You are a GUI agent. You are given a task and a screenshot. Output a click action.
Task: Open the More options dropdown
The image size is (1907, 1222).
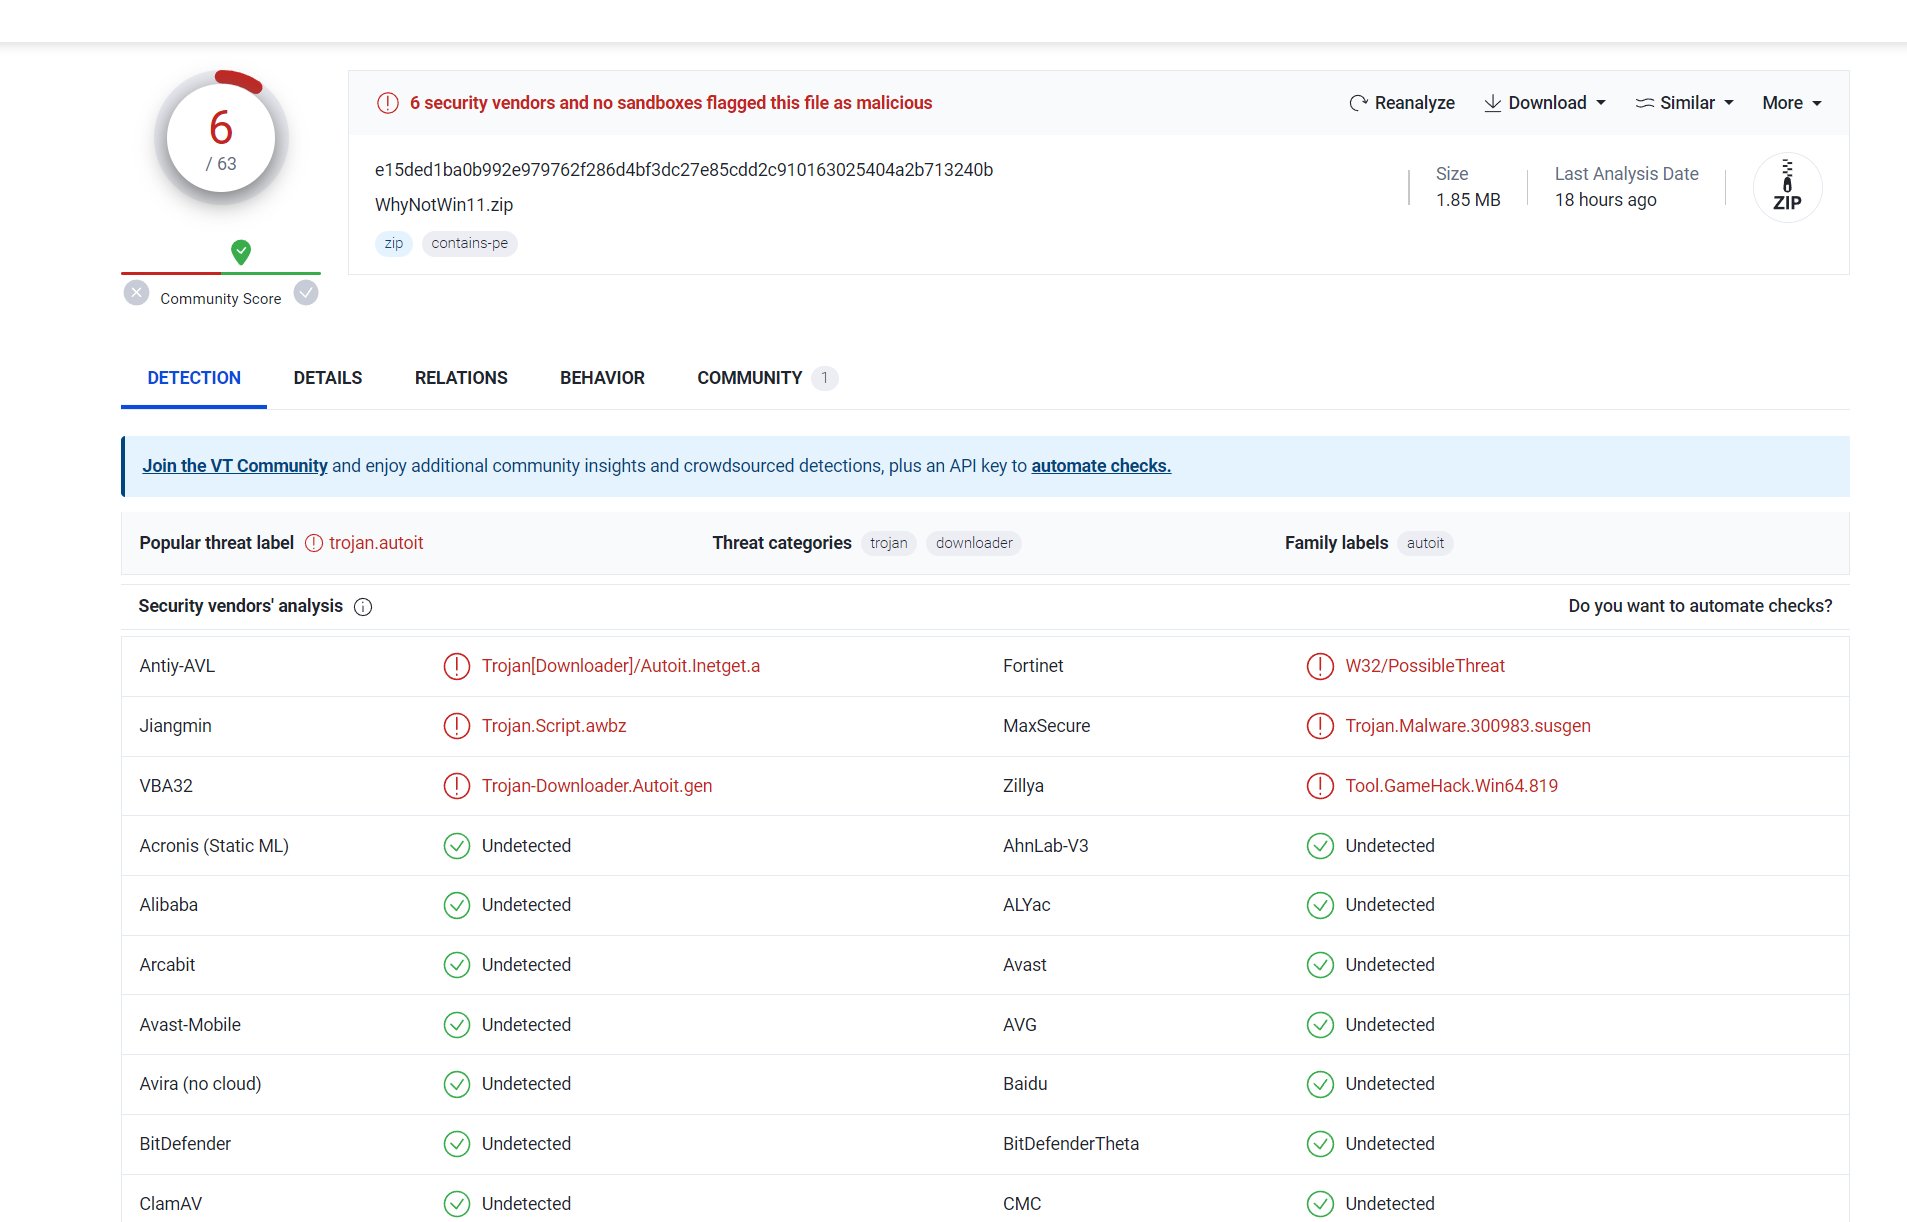[1791, 103]
